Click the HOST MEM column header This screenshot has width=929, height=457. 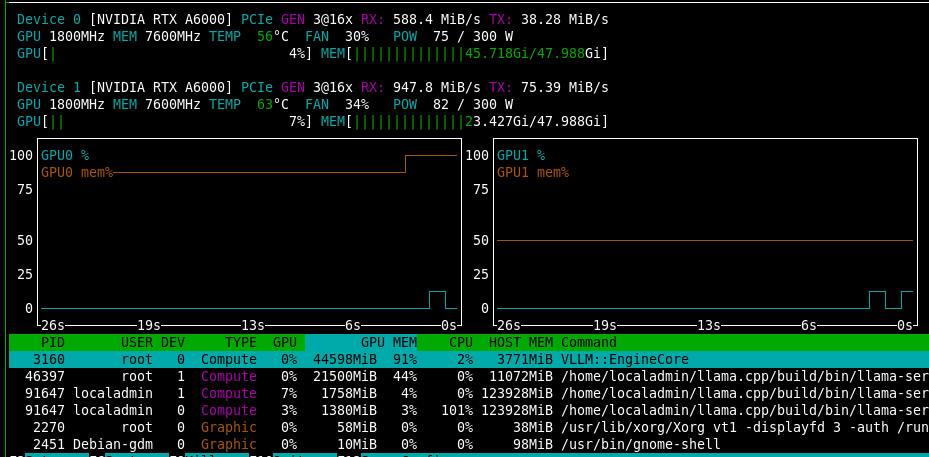click(521, 342)
